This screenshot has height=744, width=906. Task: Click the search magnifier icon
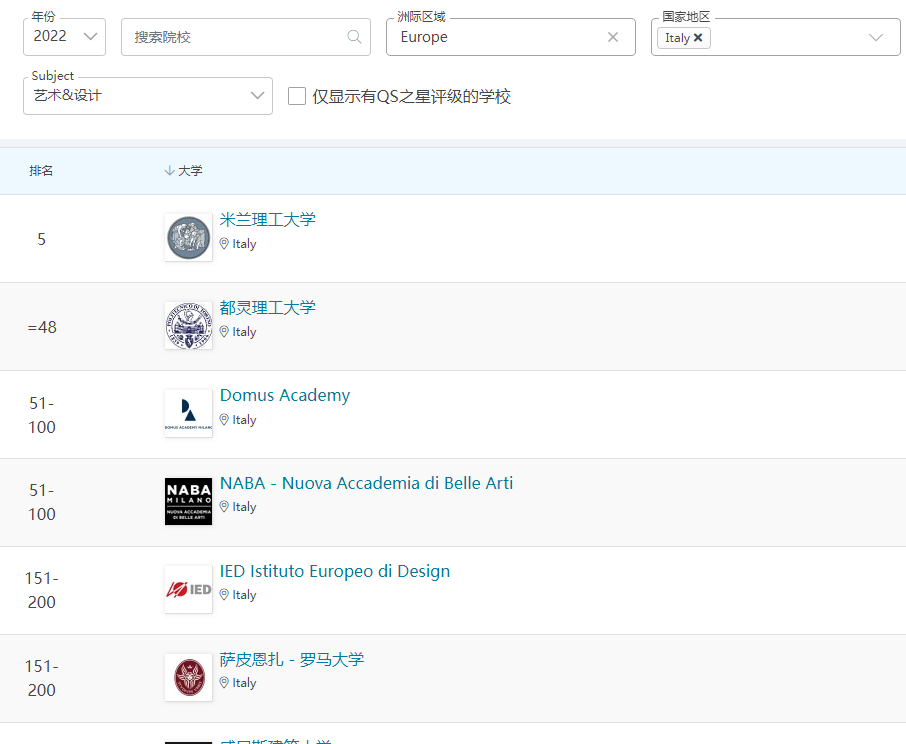click(354, 37)
